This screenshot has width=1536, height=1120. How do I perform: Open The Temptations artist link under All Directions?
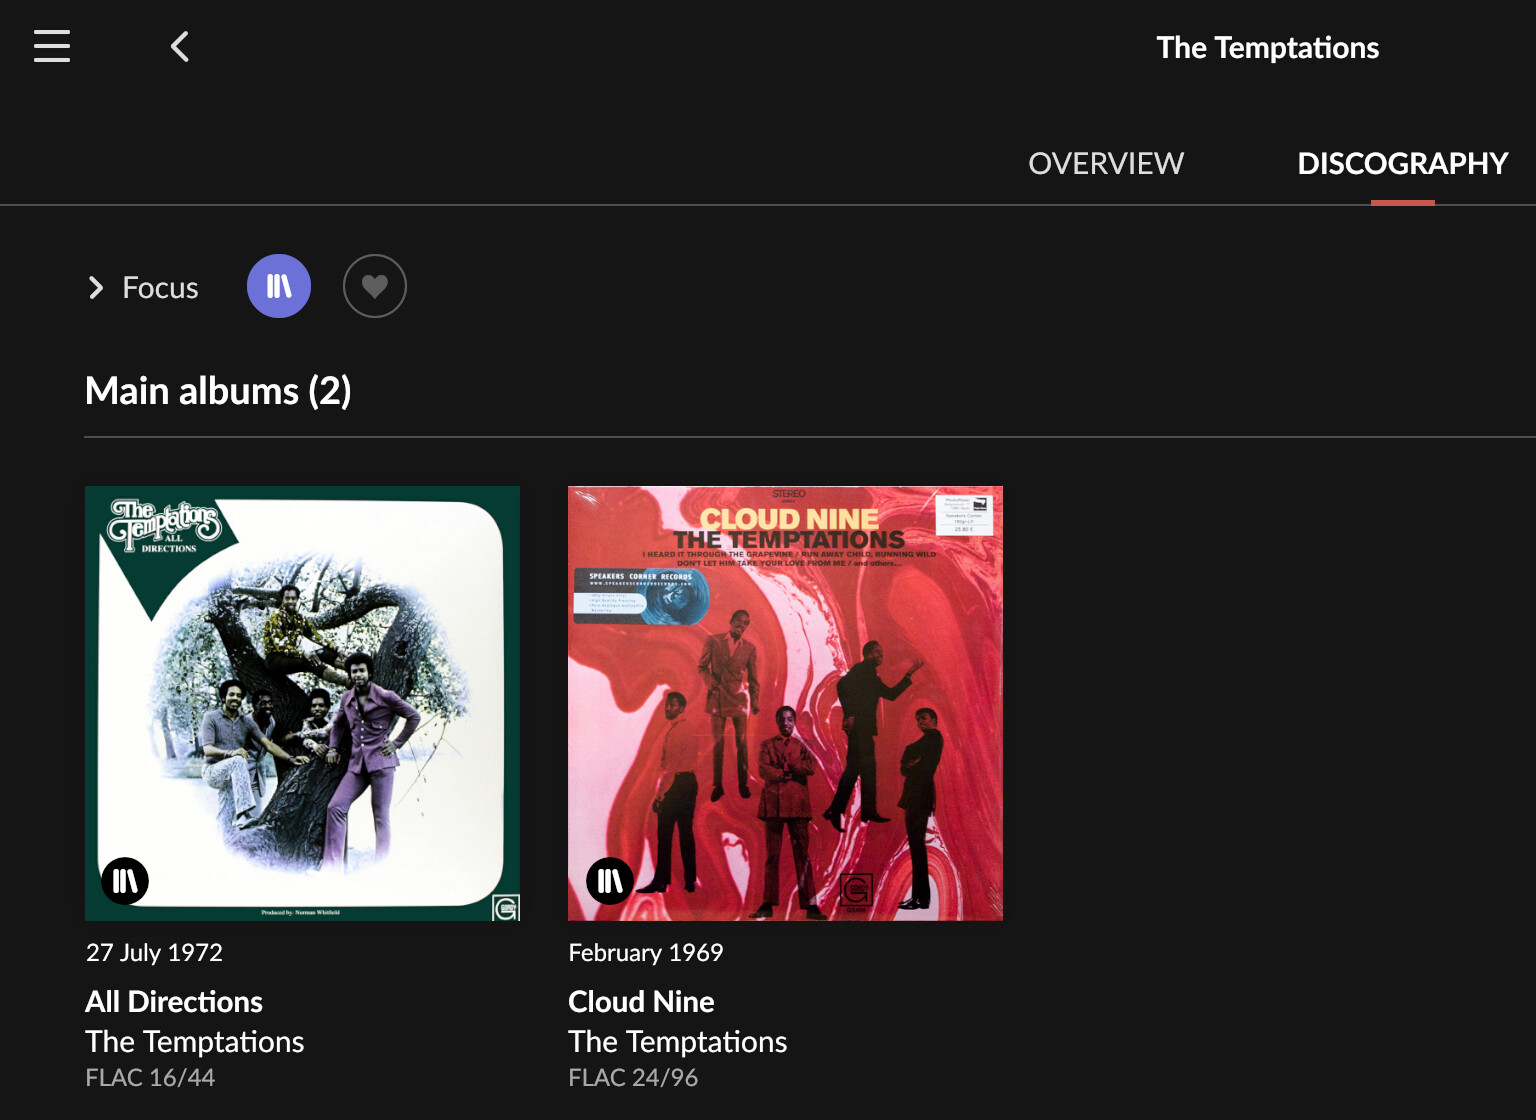pyautogui.click(x=195, y=1042)
